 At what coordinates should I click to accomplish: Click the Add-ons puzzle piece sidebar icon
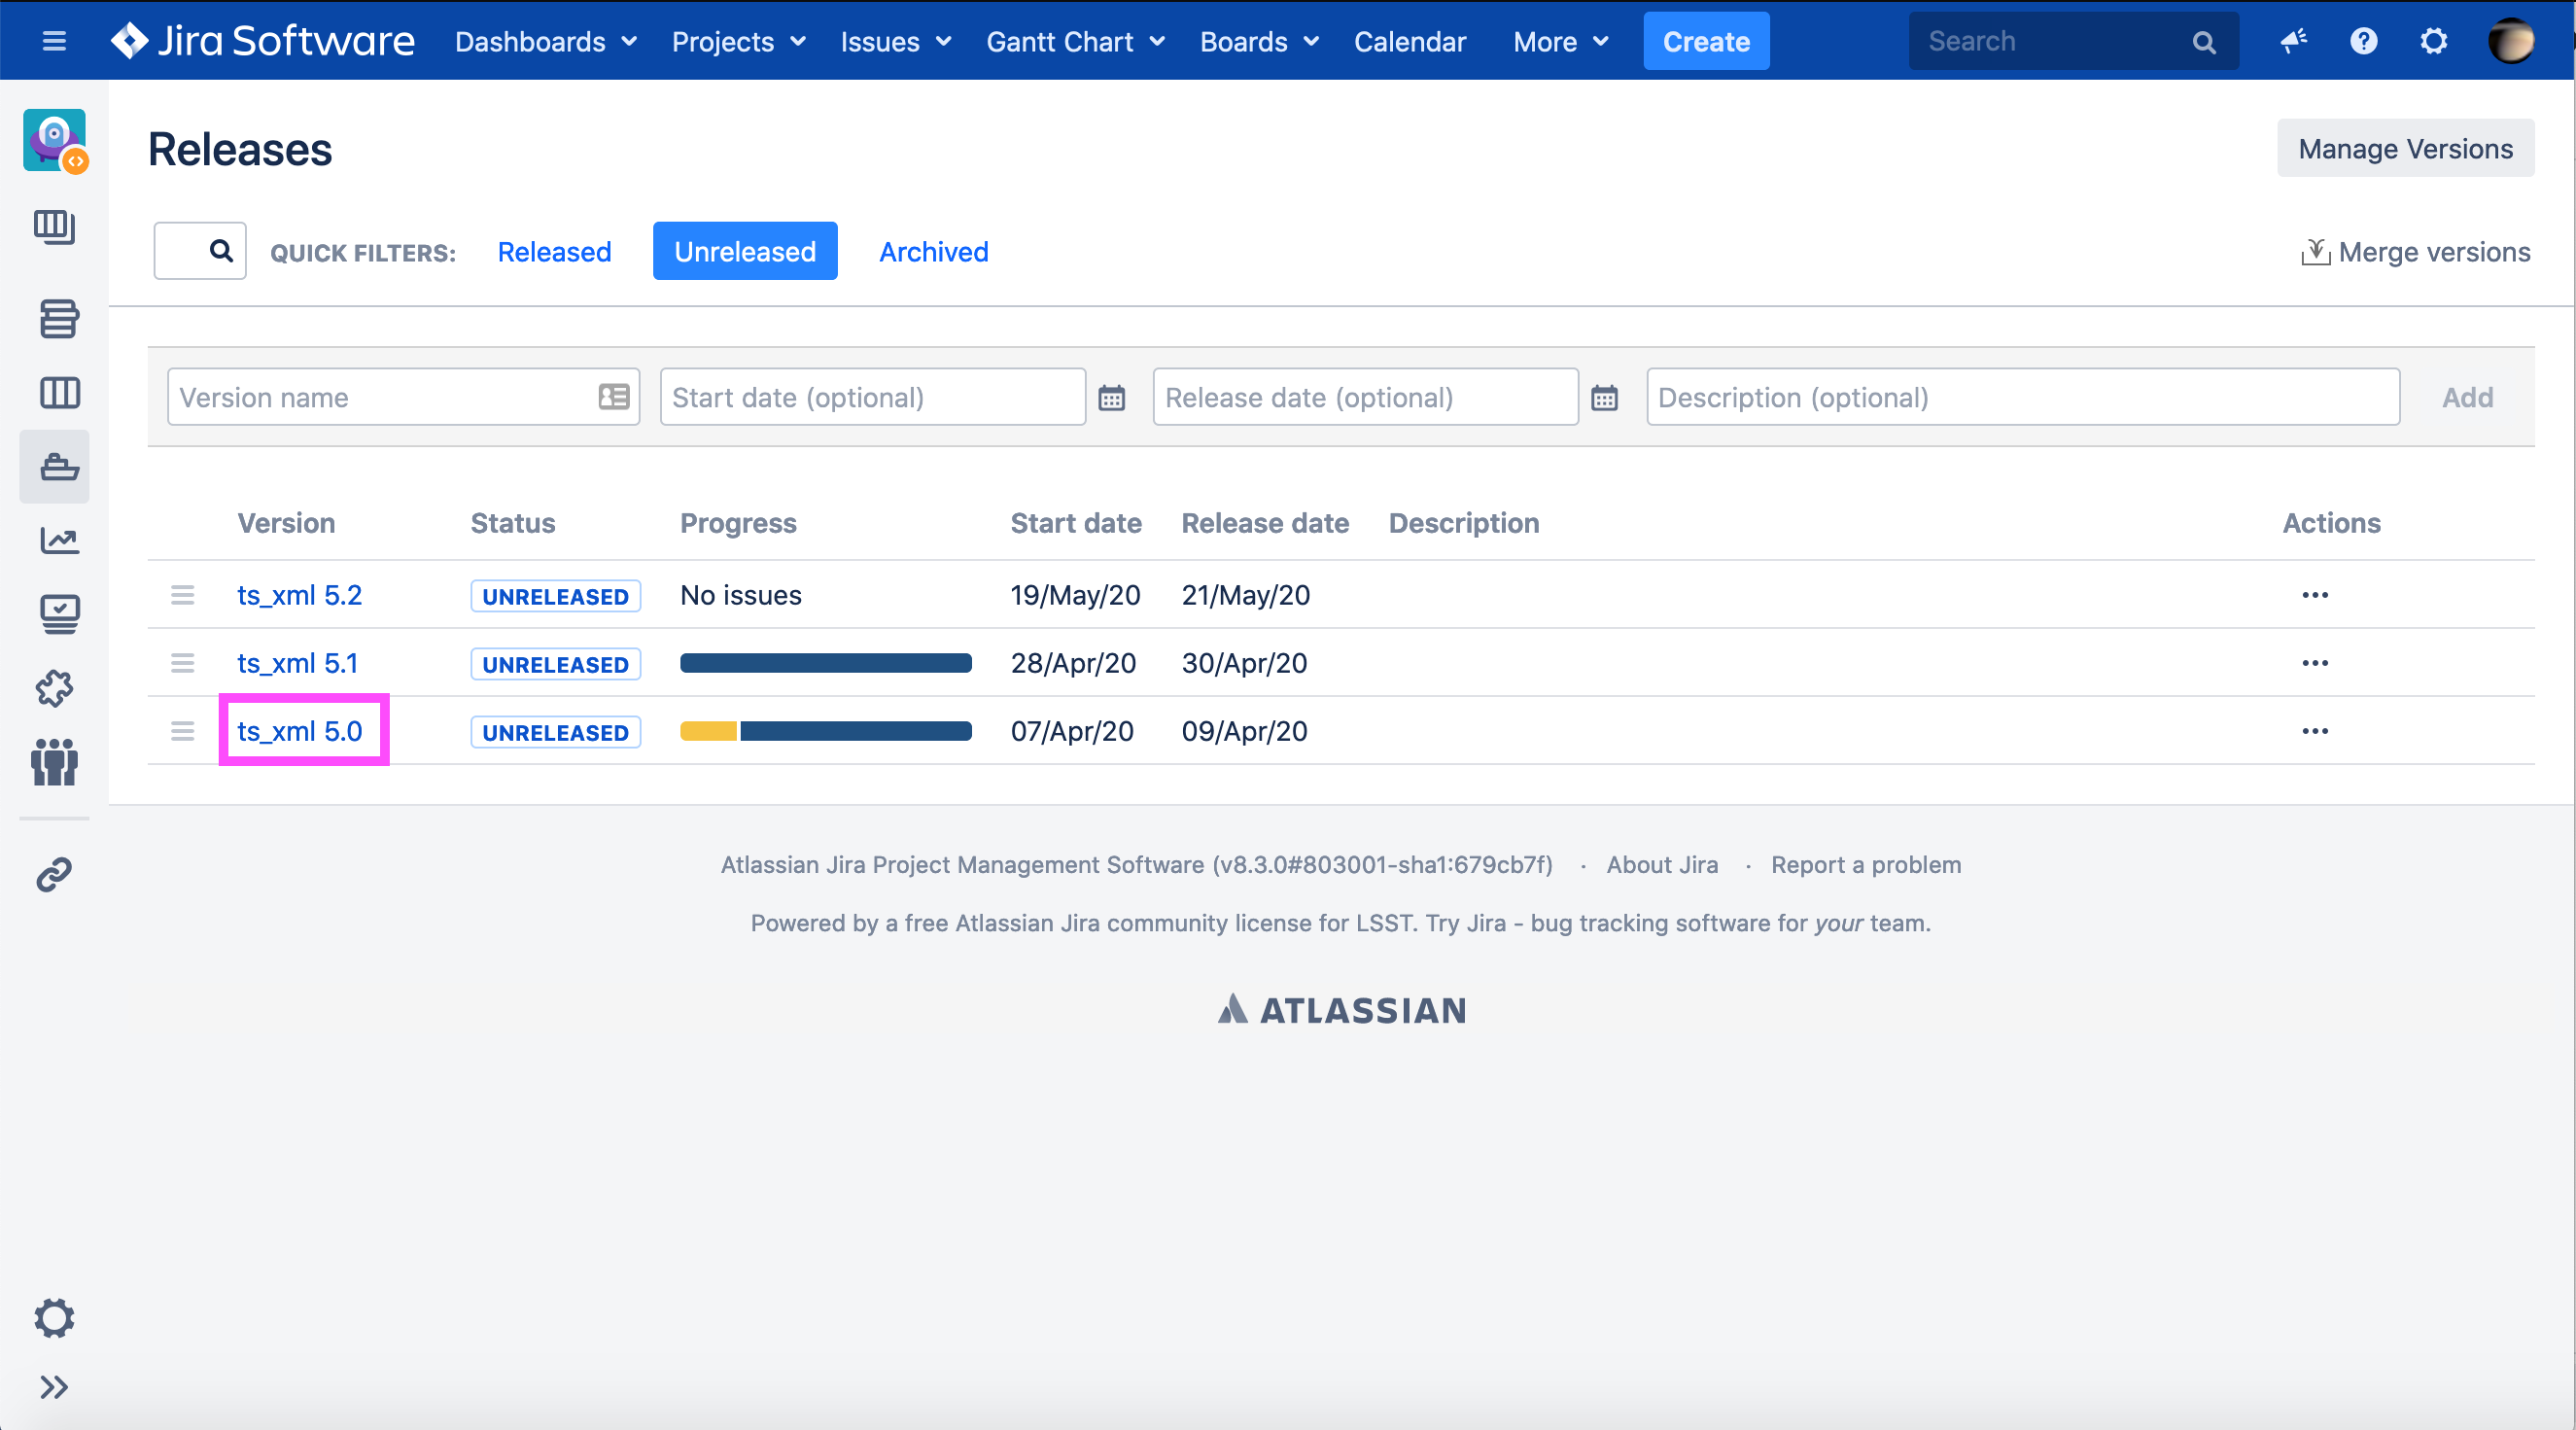click(x=55, y=688)
